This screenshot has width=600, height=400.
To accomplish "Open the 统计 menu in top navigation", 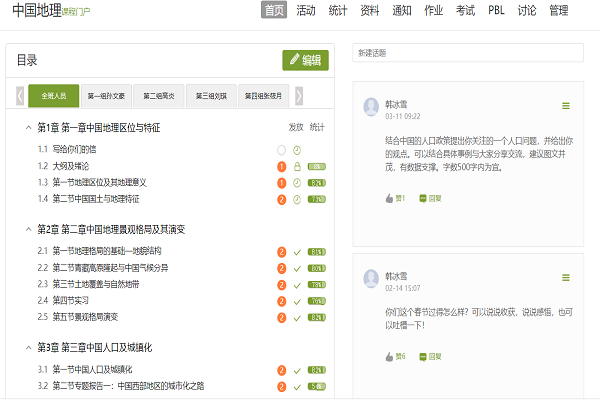I will pos(341,10).
